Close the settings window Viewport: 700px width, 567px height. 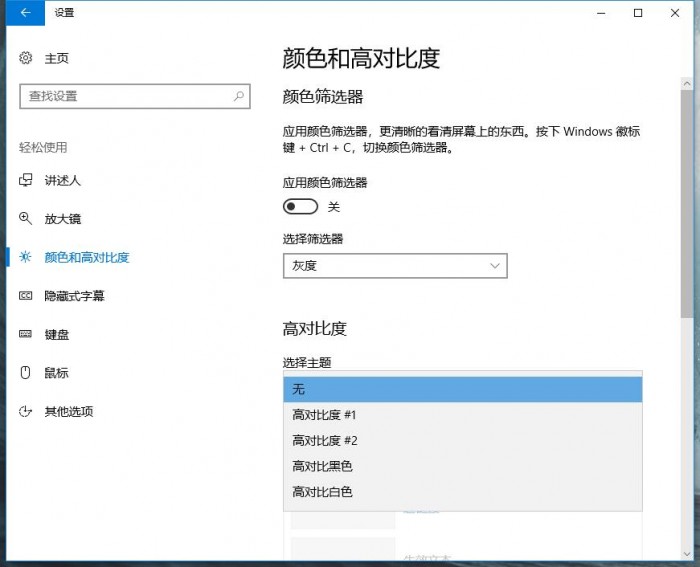(x=675, y=13)
